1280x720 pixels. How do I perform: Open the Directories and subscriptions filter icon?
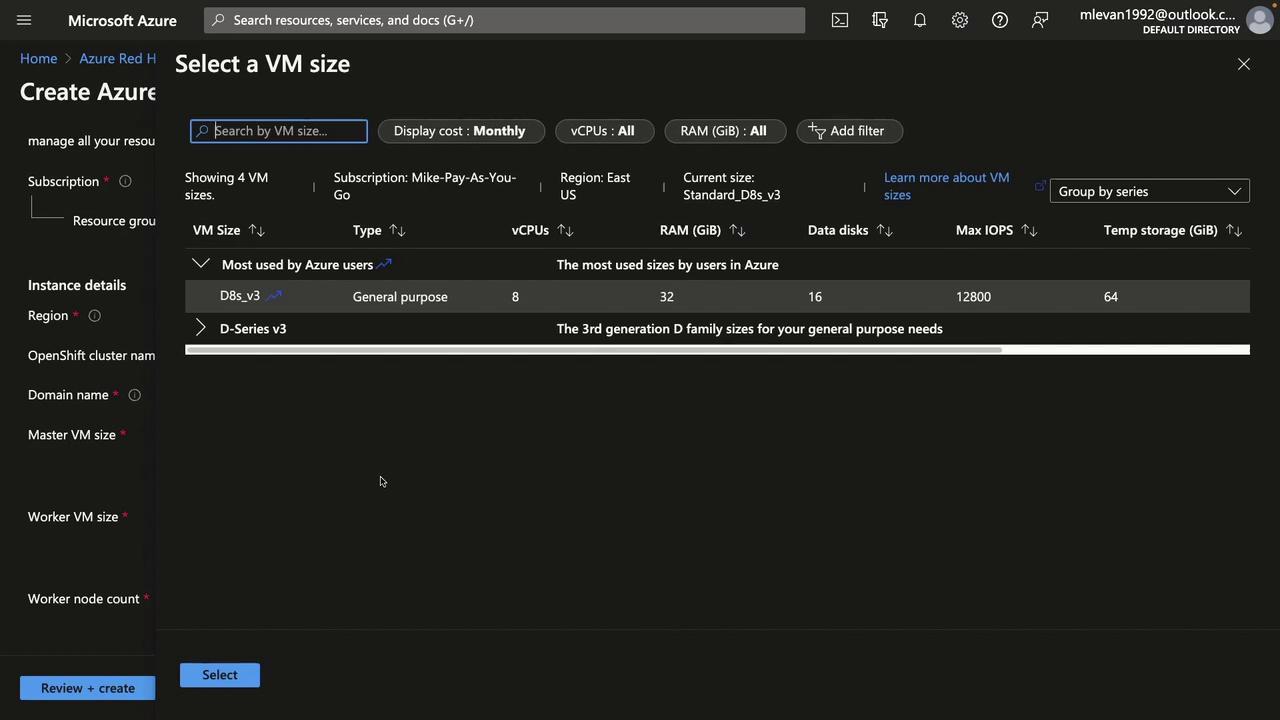tap(880, 20)
